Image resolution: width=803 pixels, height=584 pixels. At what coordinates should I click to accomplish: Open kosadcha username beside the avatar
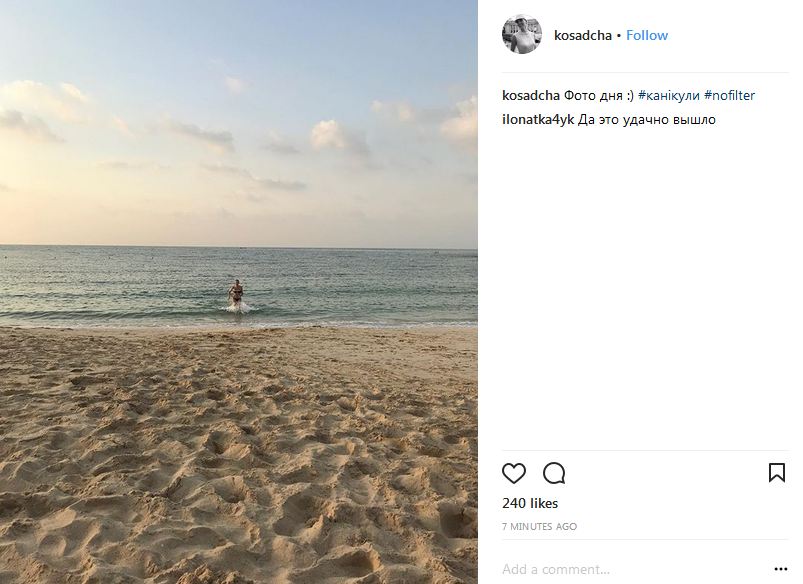tap(582, 35)
